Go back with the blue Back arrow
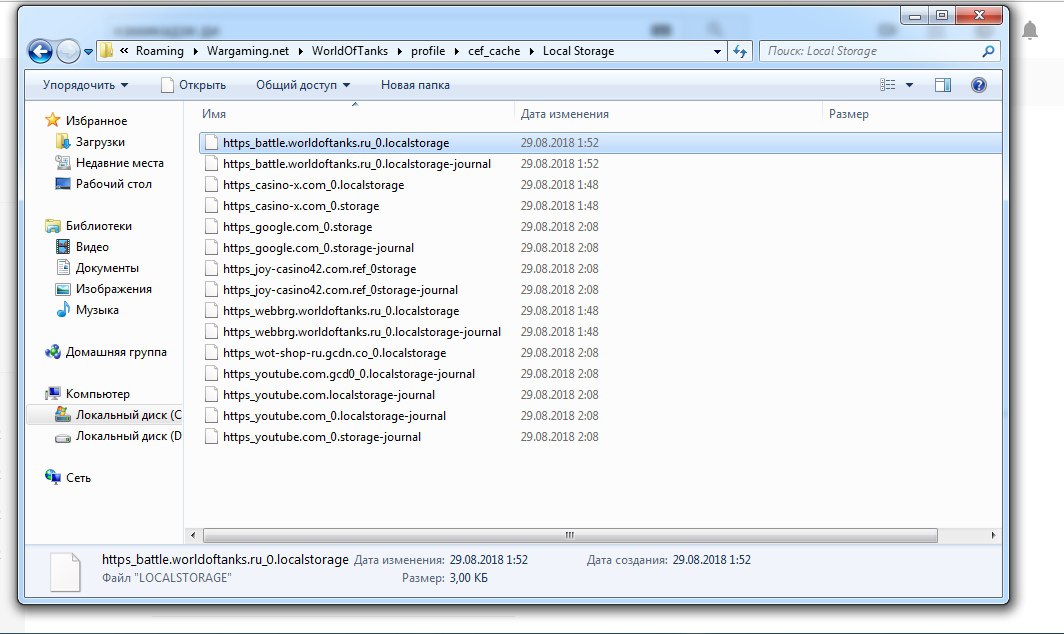 coord(40,51)
